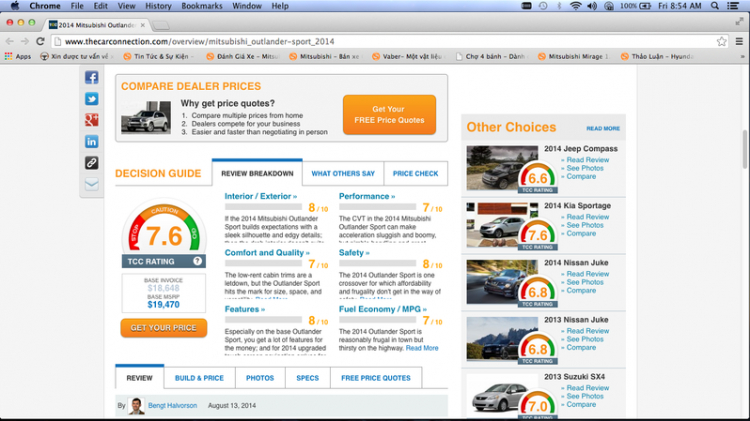
Task: Click the TCC Rating help question mark
Action: coord(197,261)
